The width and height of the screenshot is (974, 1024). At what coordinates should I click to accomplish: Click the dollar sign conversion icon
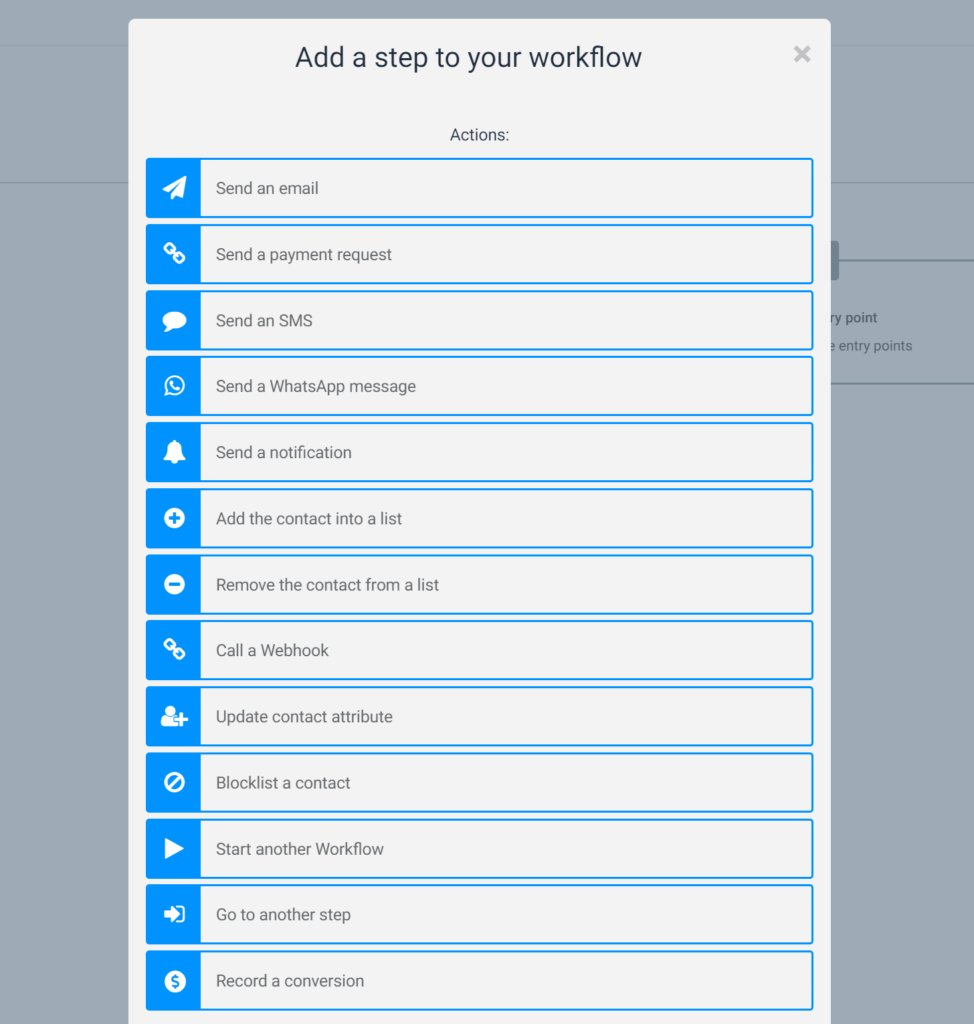pos(174,980)
